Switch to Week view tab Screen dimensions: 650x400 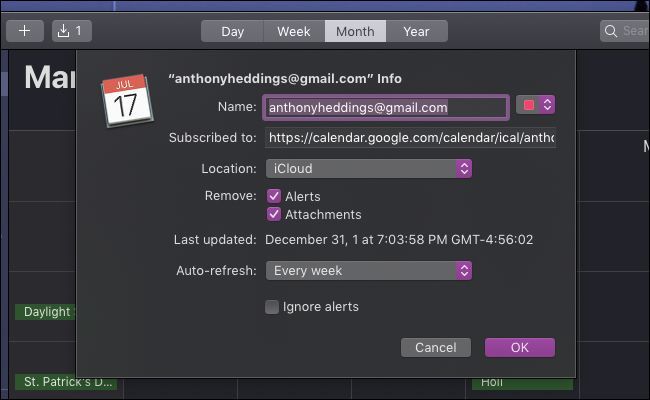point(293,31)
